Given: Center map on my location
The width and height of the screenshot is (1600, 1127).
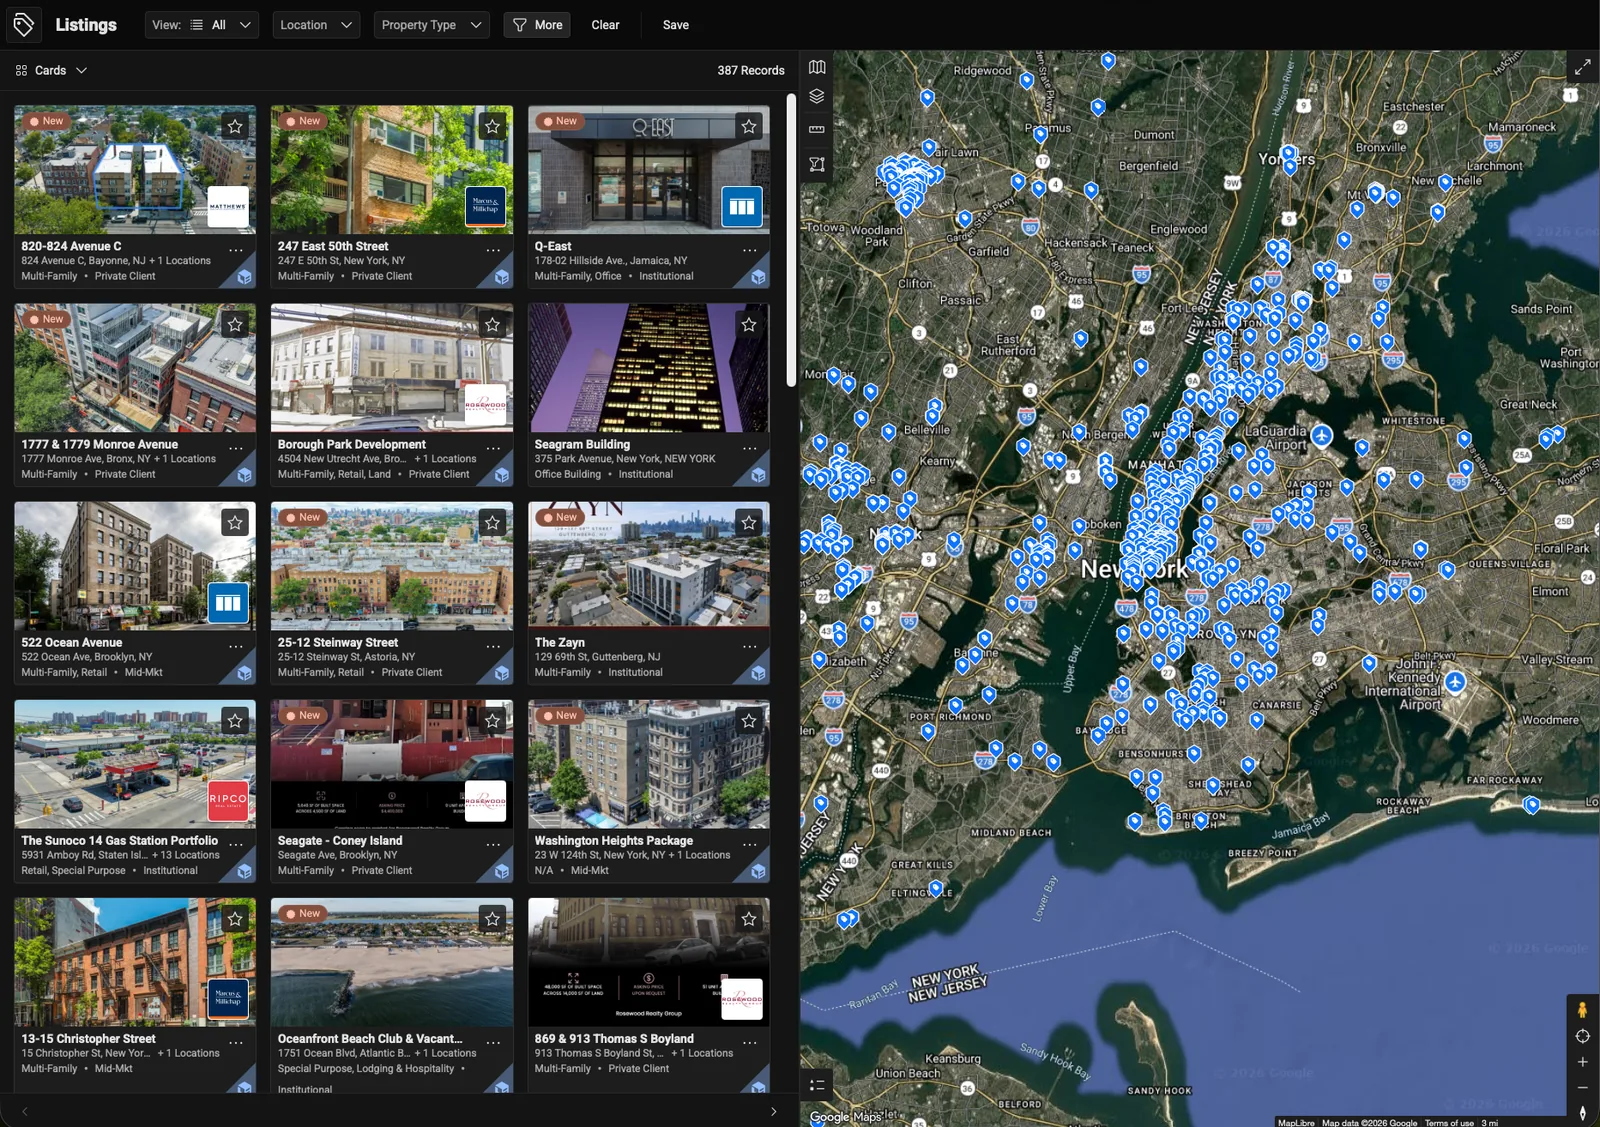Looking at the screenshot, I should (1582, 1036).
